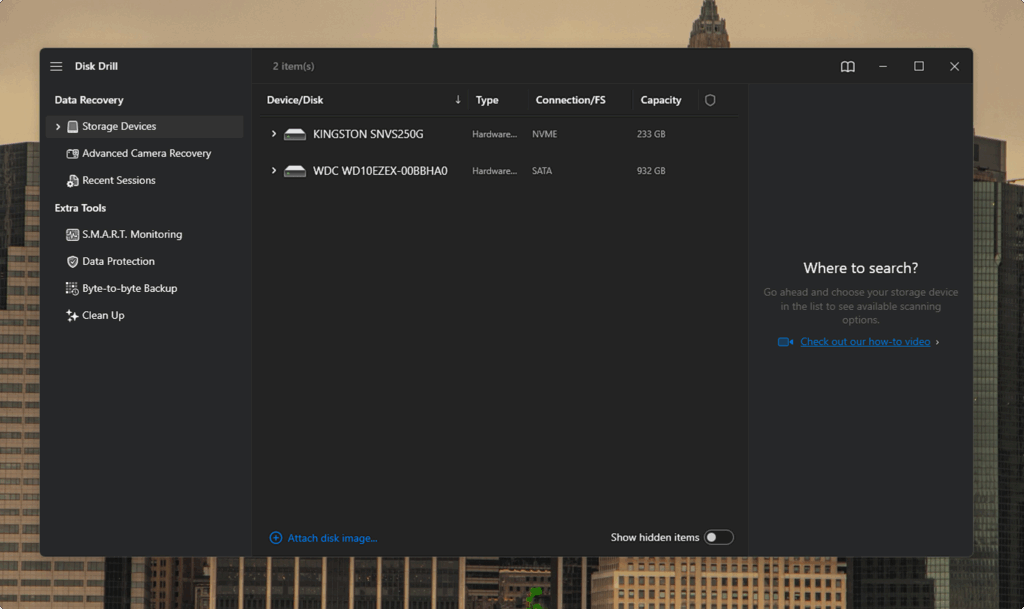Open Advanced Camera Recovery

(145, 153)
